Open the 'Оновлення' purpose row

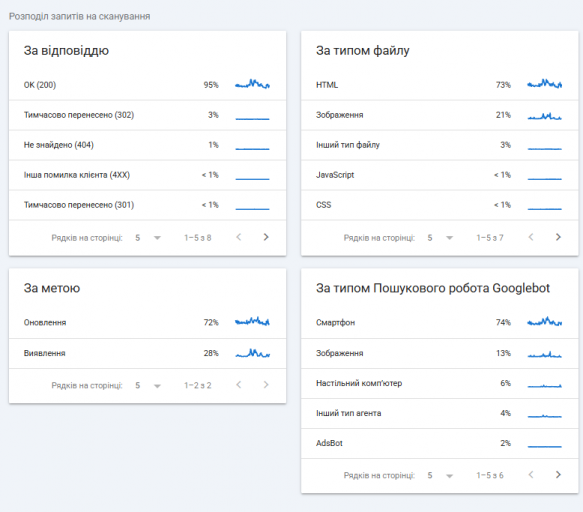pos(148,322)
